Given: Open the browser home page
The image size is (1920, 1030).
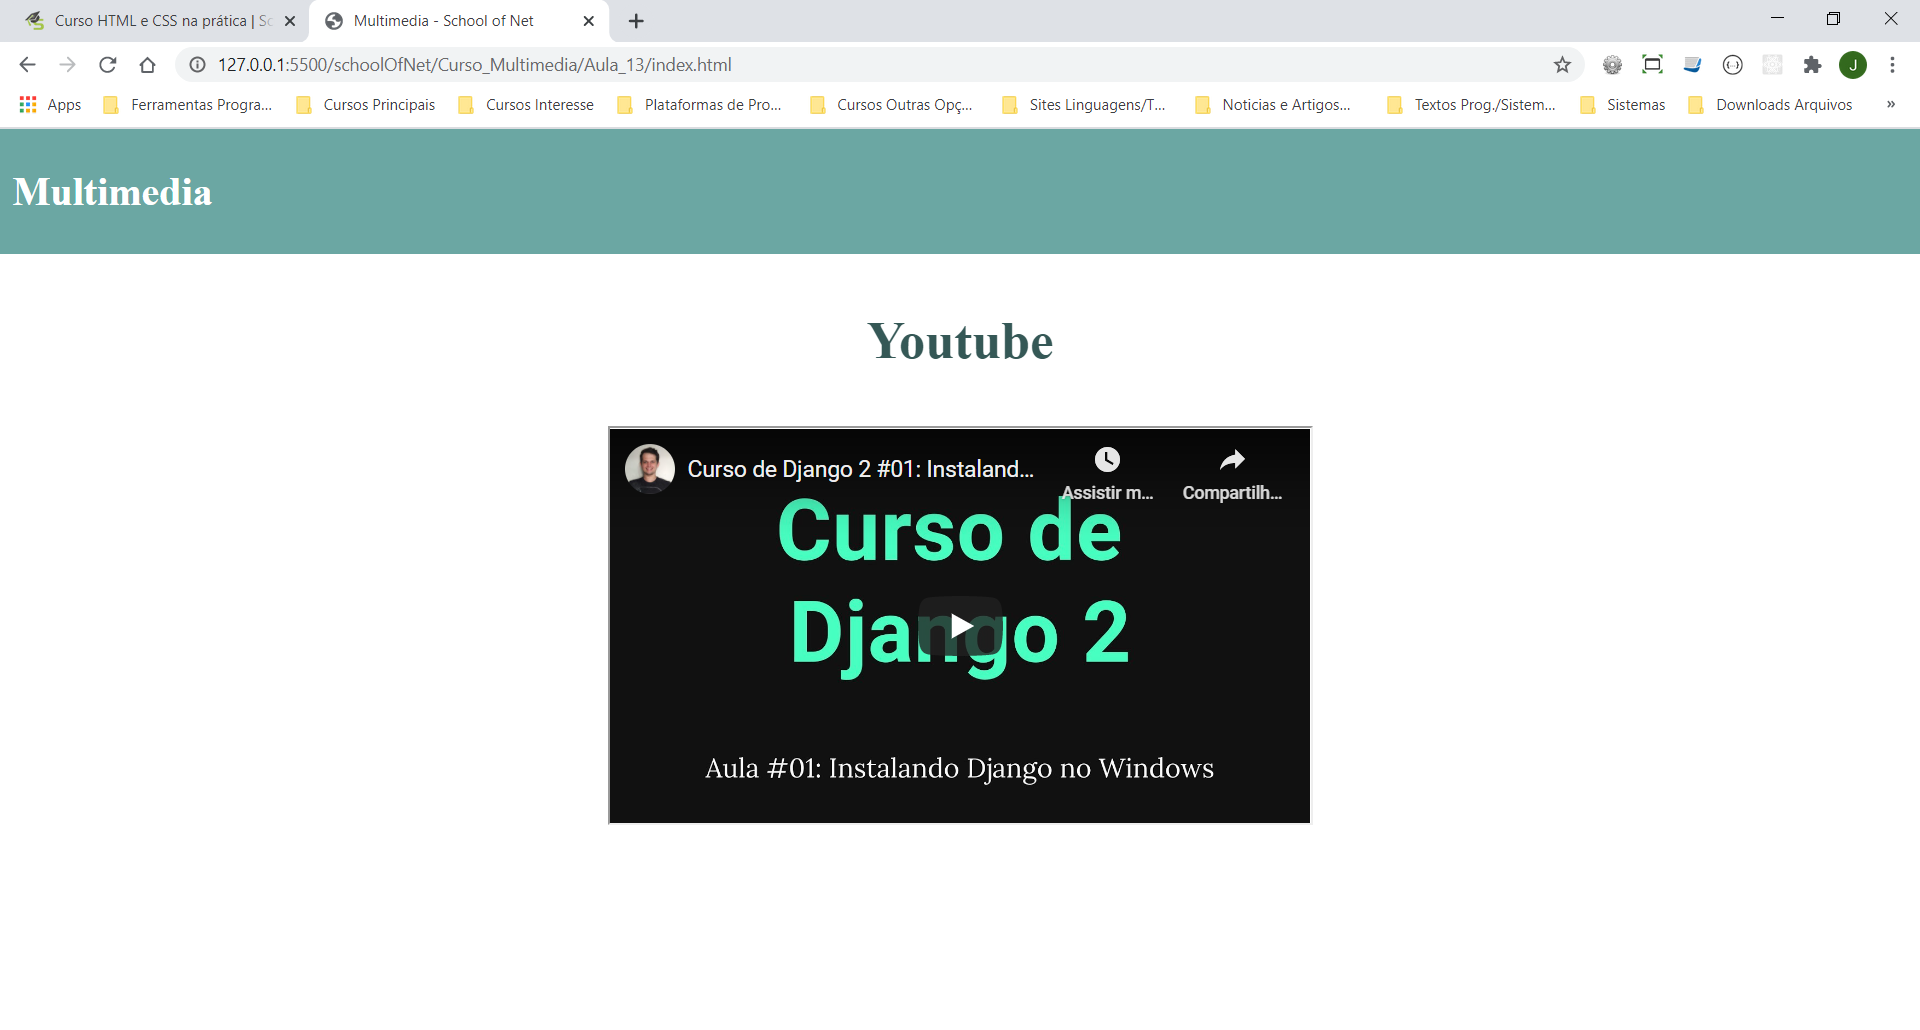Looking at the screenshot, I should (147, 65).
